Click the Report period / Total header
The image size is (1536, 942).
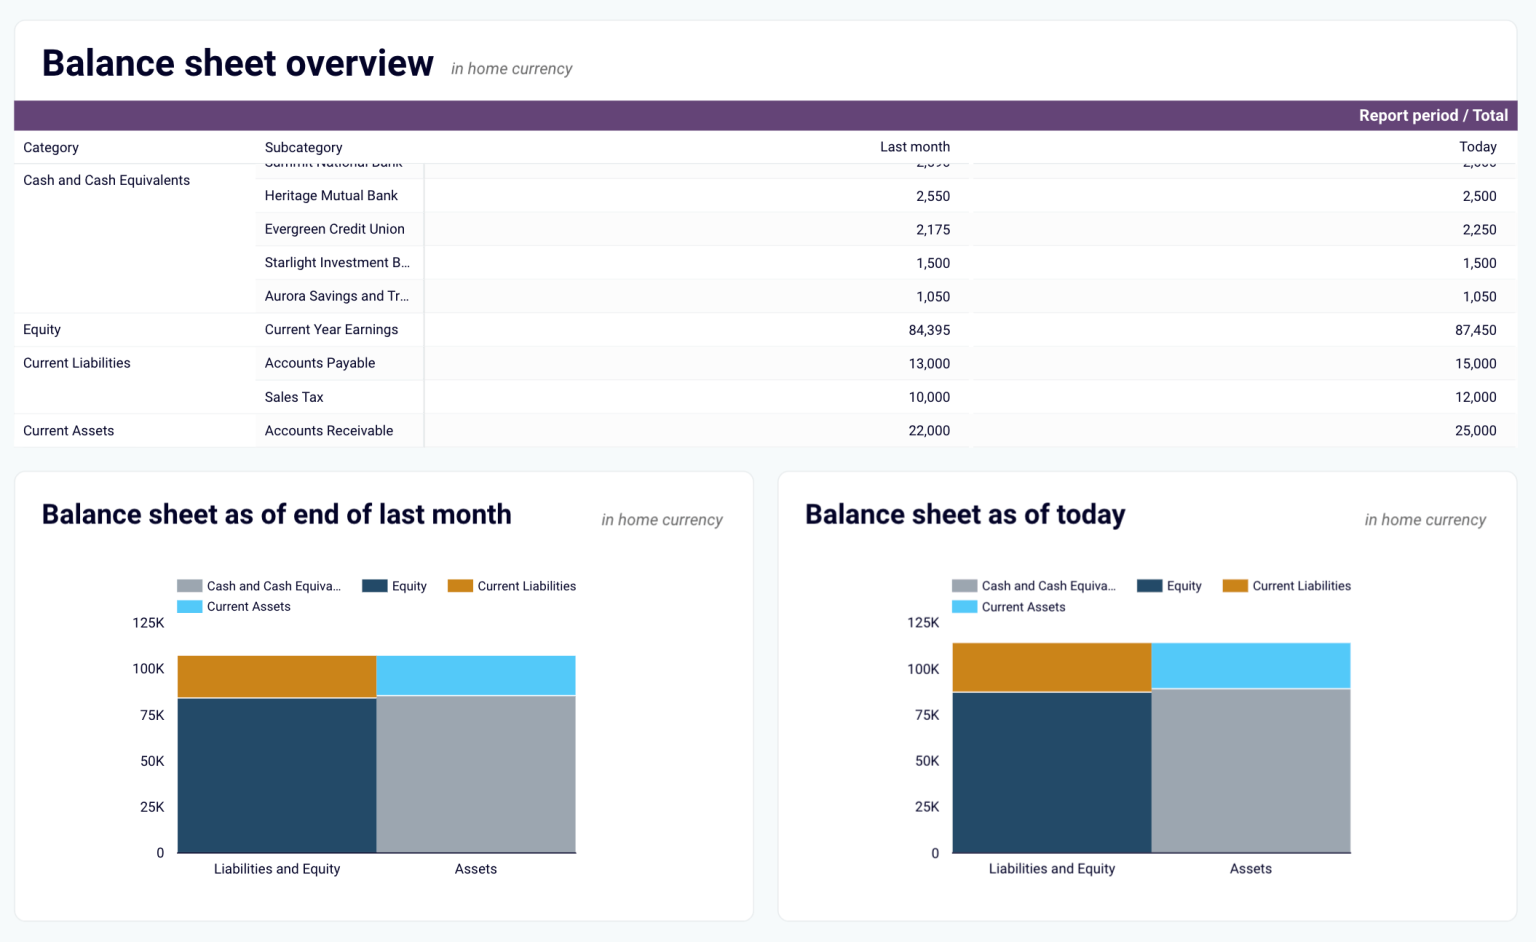(x=1432, y=115)
